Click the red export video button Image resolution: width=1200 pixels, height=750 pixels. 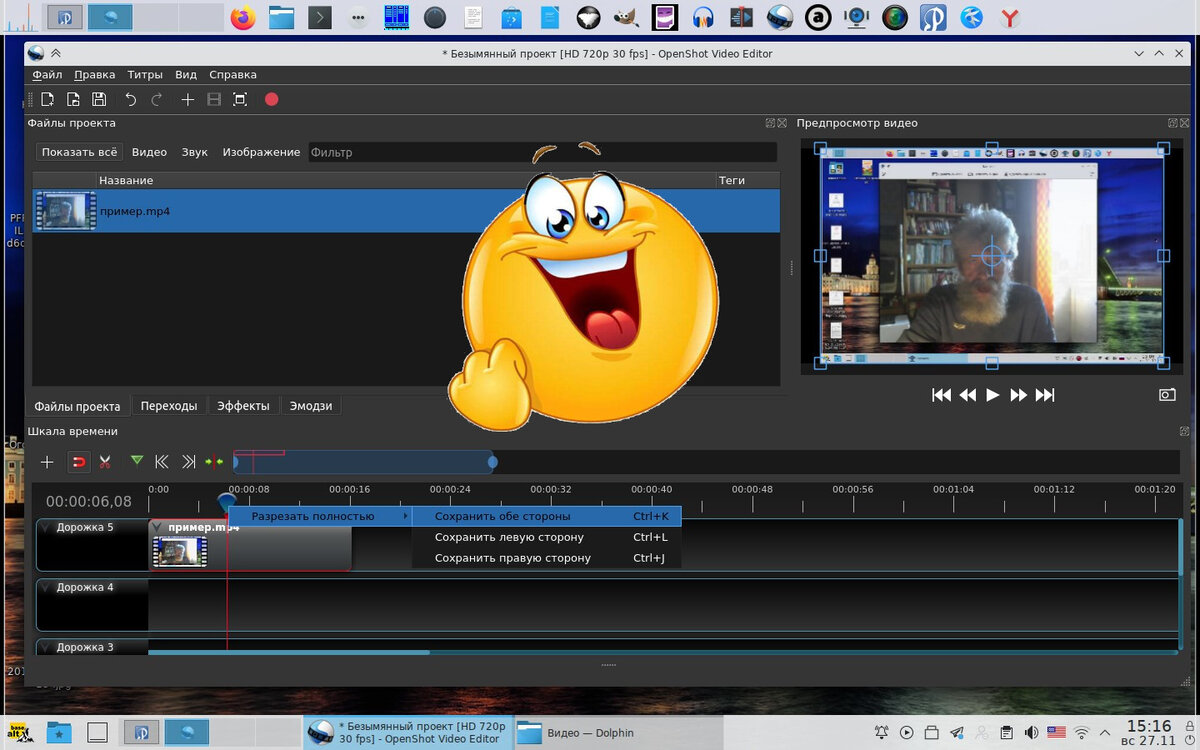(x=271, y=99)
